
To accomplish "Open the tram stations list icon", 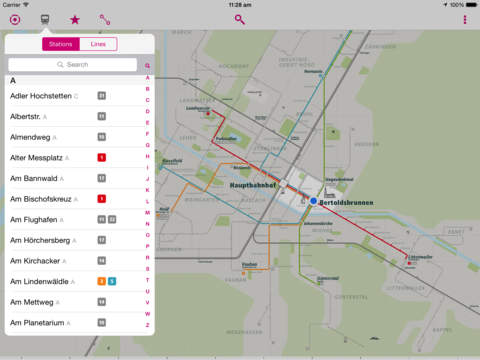I will click(45, 19).
